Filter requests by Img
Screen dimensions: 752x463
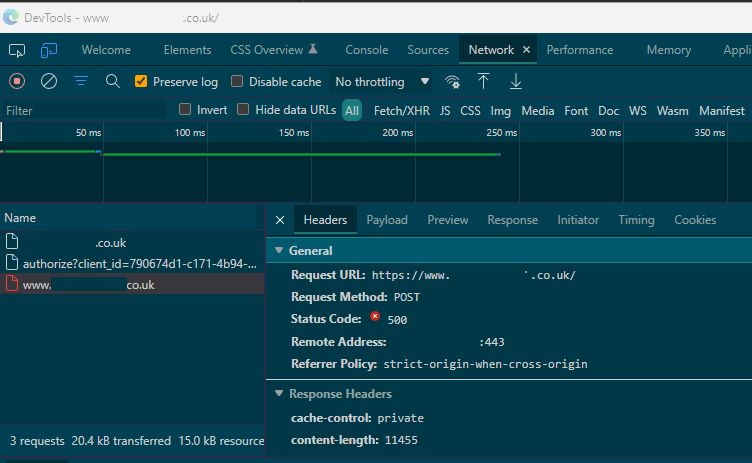(500, 111)
